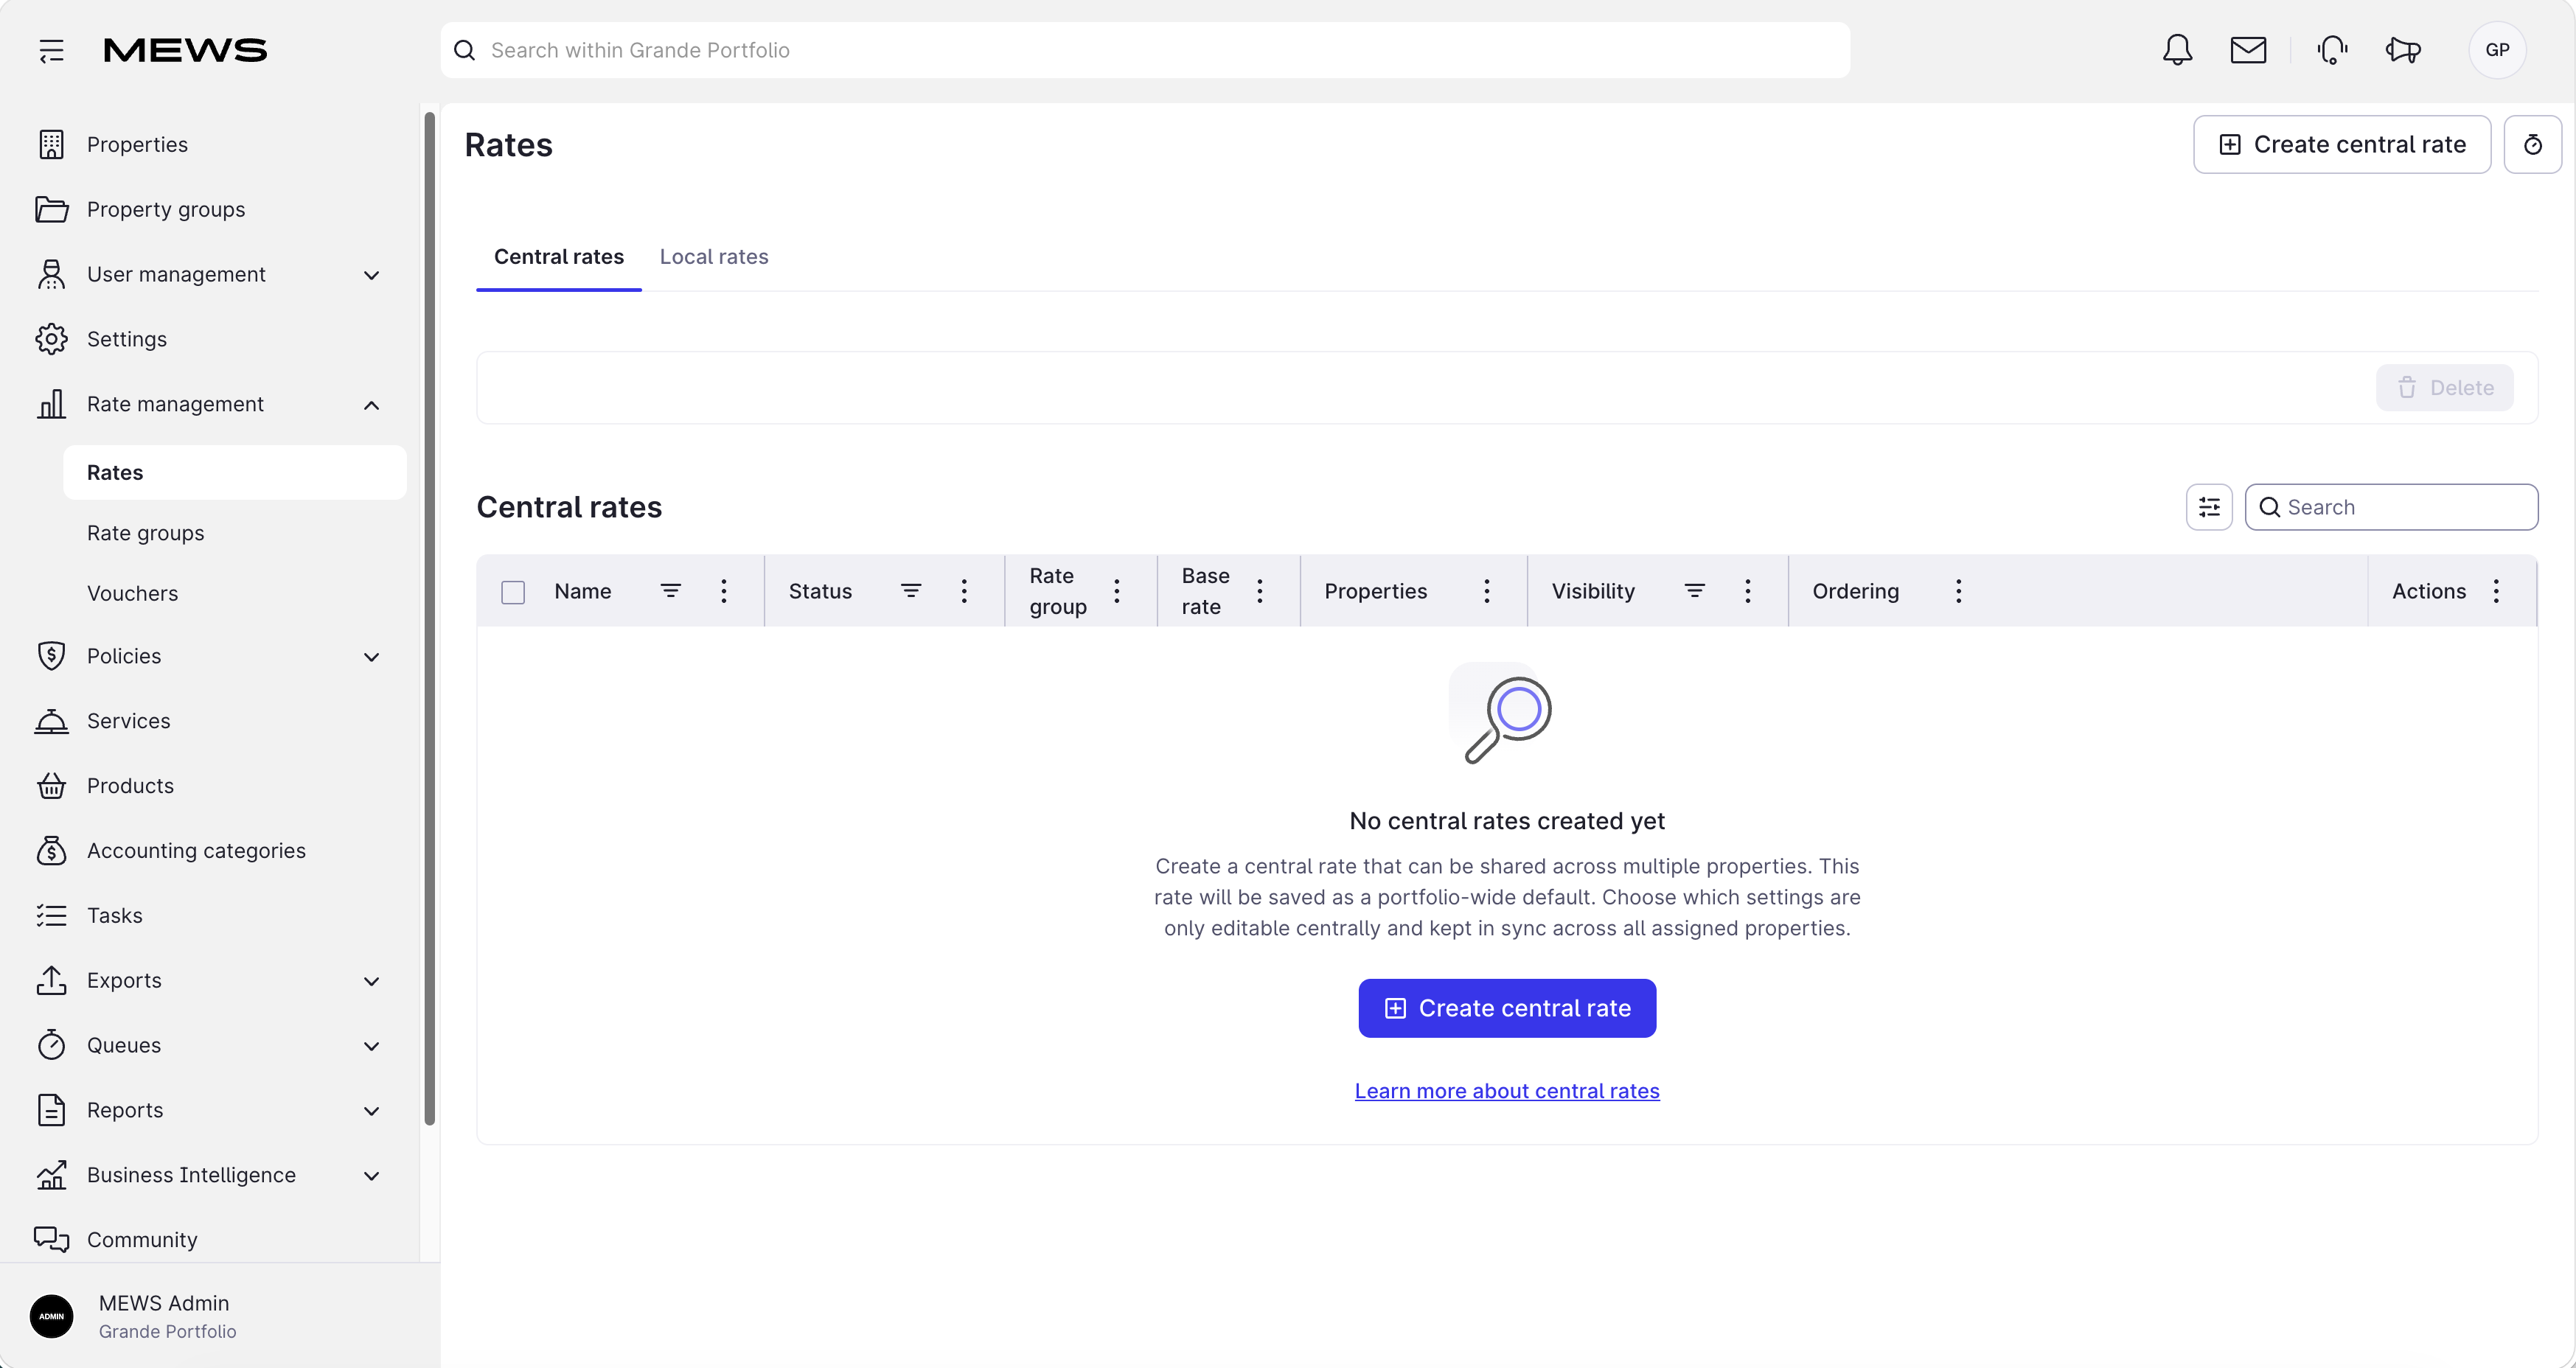Collapse sidebar with hamburger menu icon
This screenshot has height=1368, width=2576.
click(x=51, y=50)
